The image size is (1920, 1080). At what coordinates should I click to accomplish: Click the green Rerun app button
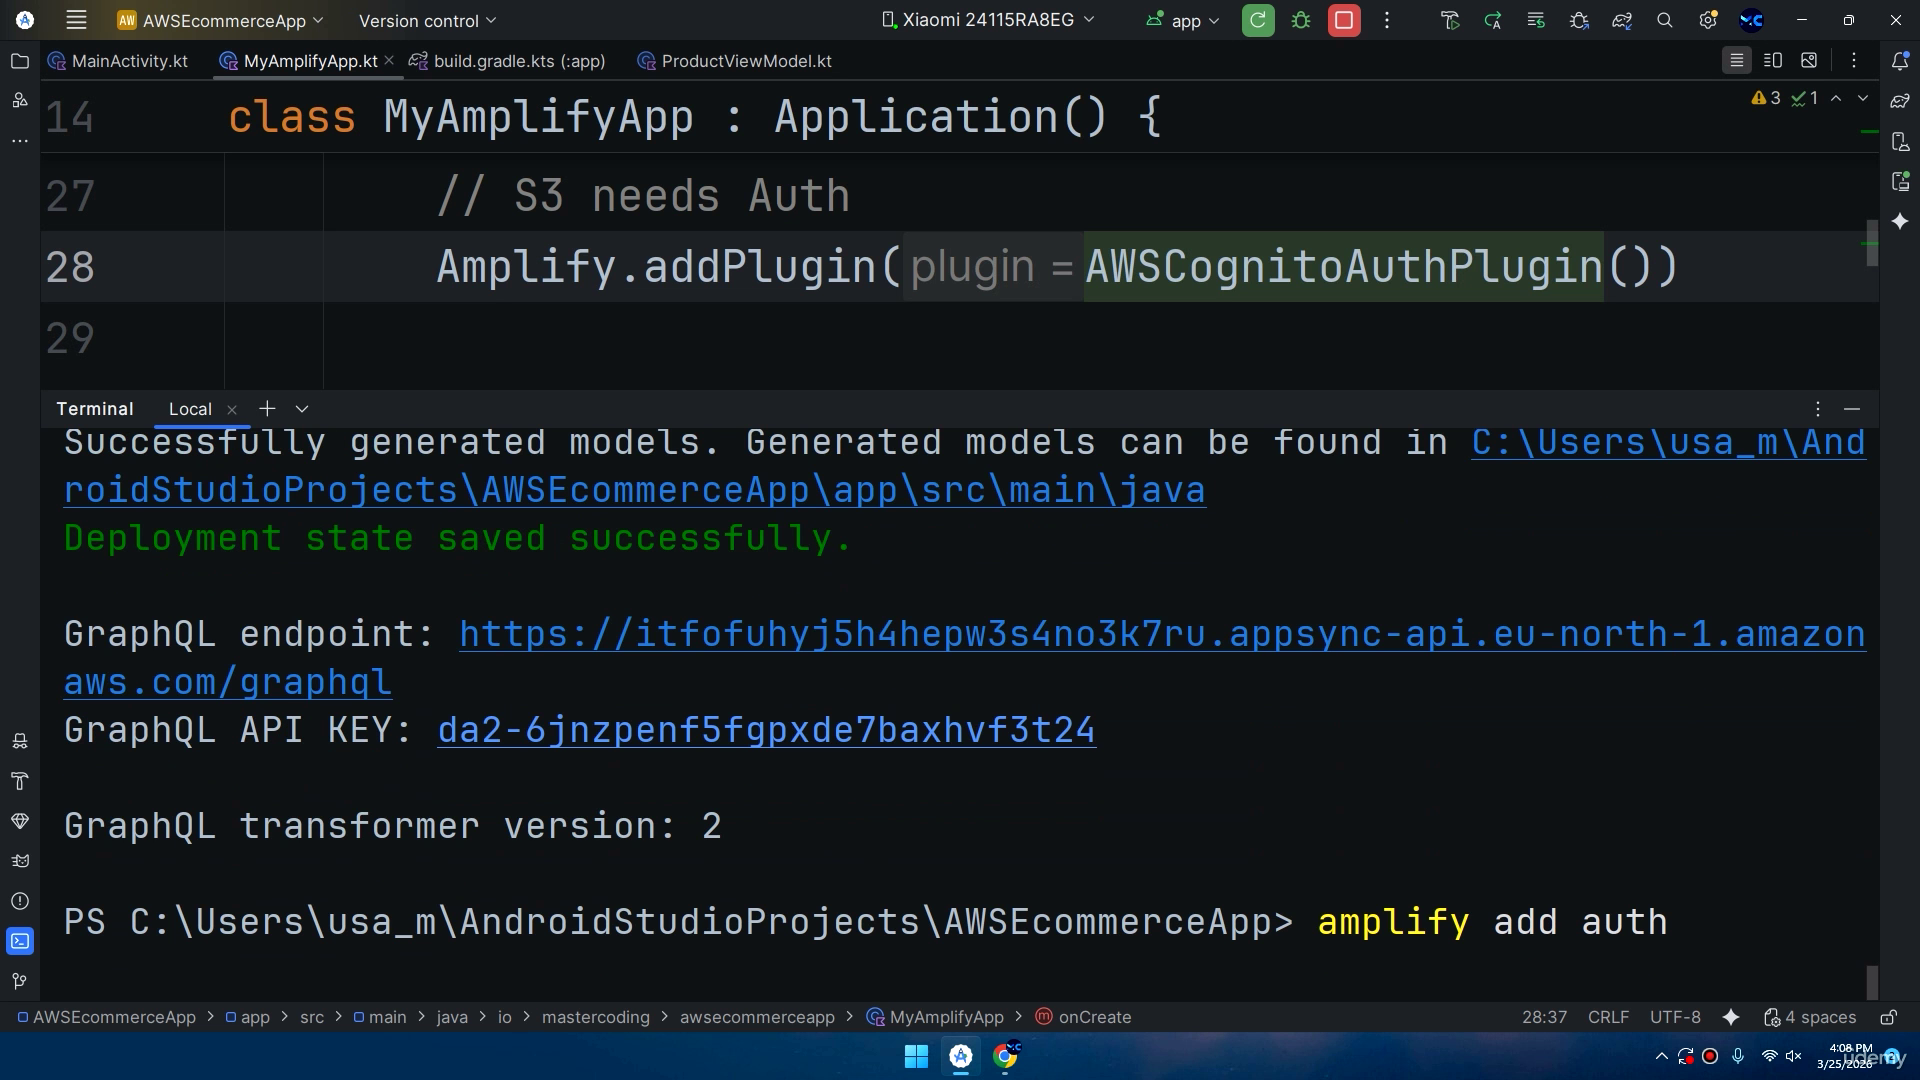pyautogui.click(x=1258, y=20)
